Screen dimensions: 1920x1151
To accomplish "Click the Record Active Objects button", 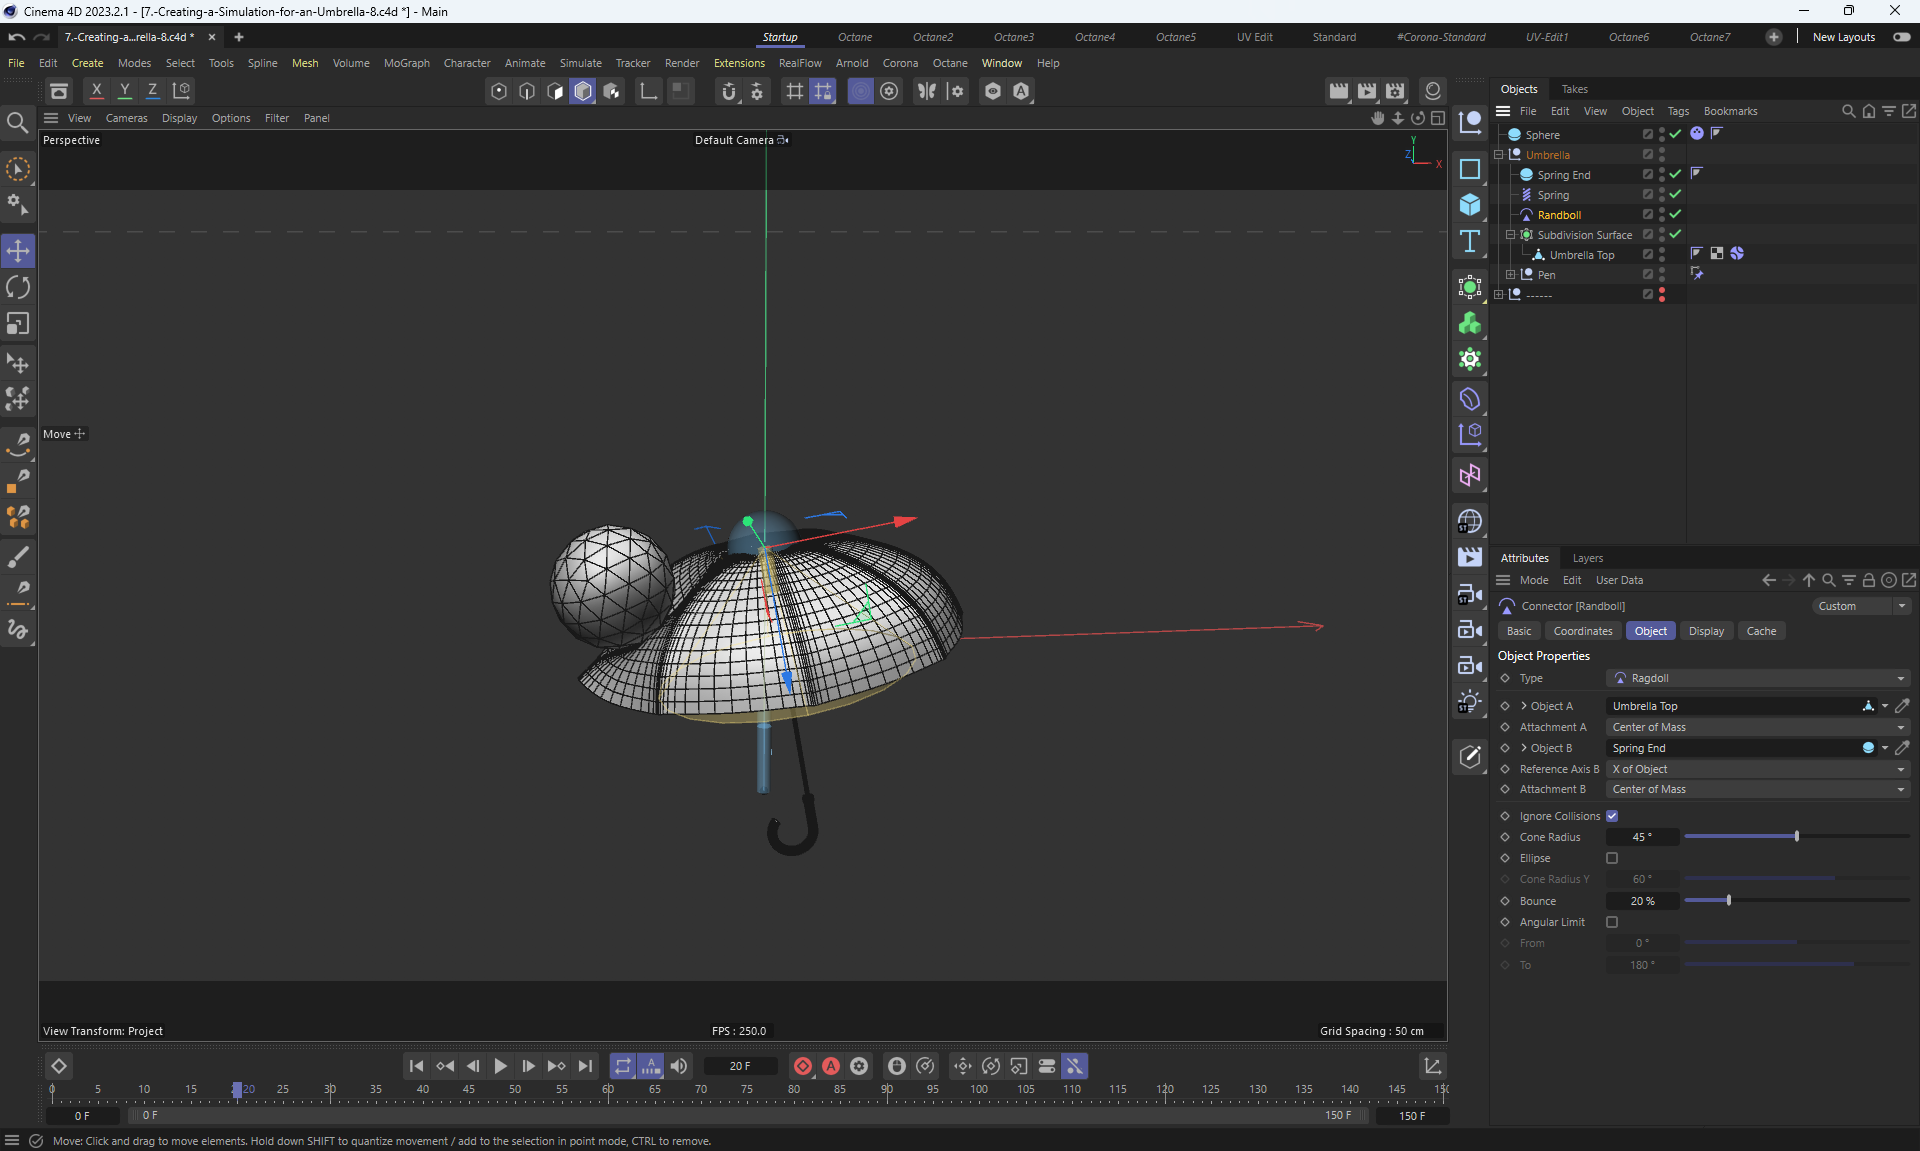I will [803, 1066].
